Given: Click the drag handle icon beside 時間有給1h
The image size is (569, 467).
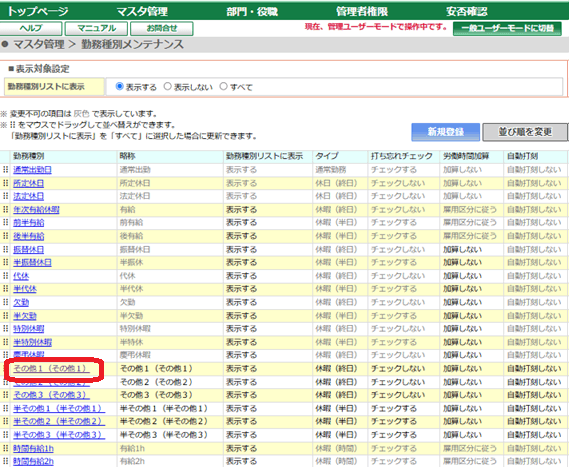Looking at the screenshot, I should click(5, 448).
